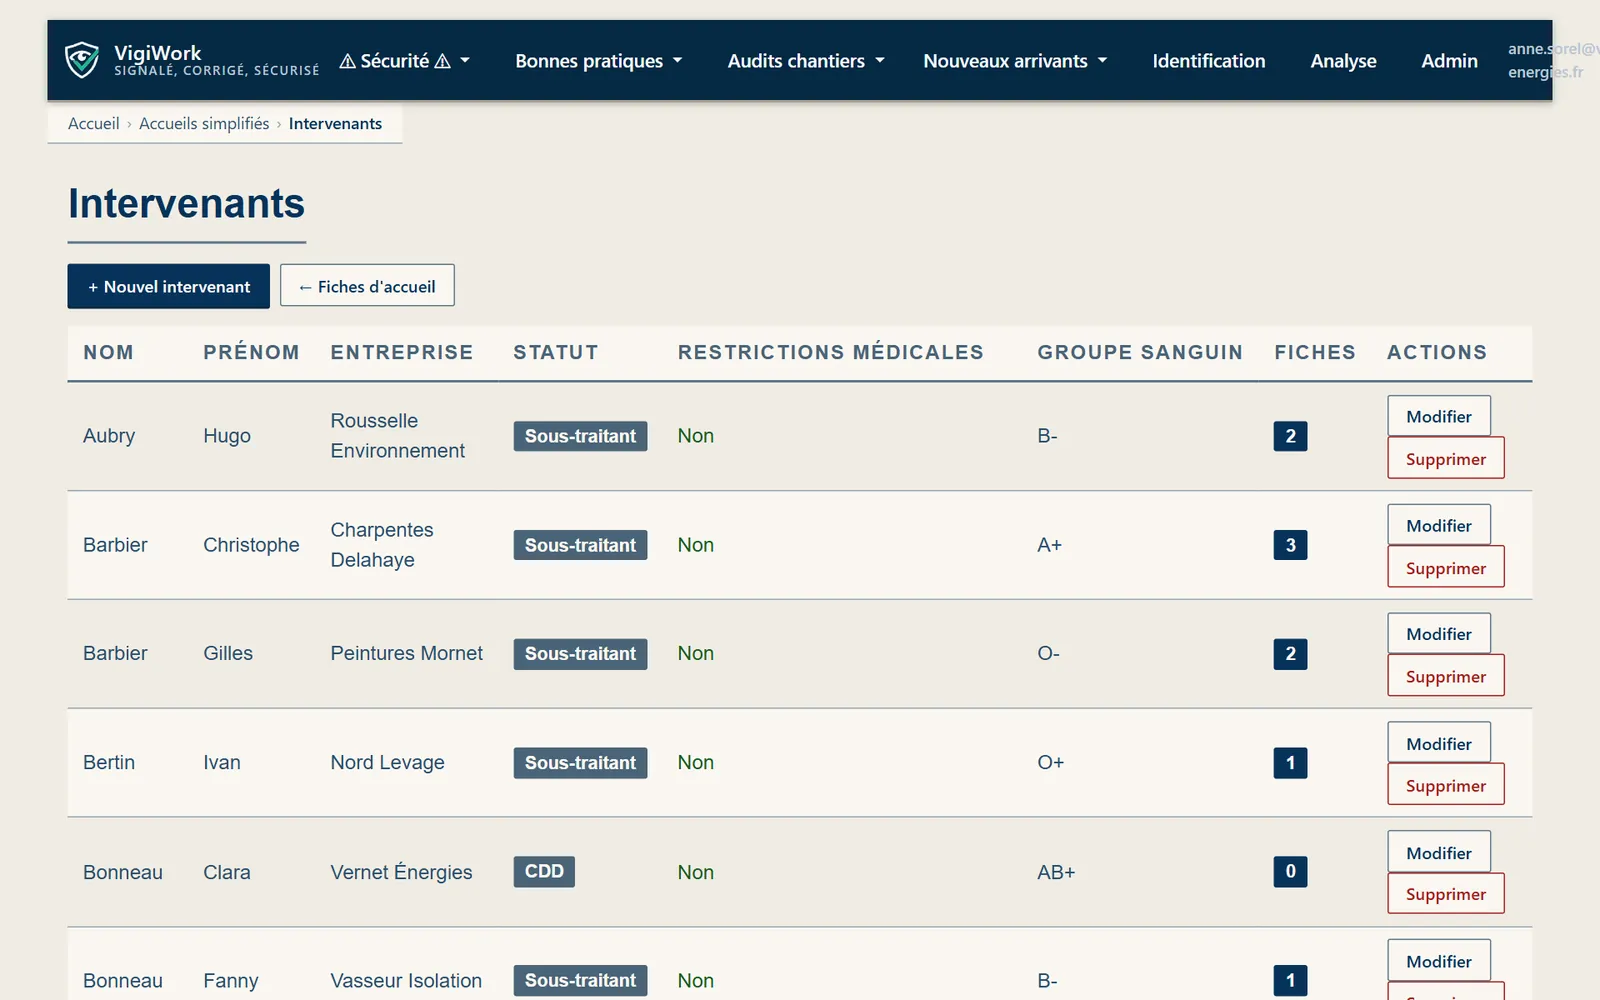This screenshot has width=1600, height=1000.
Task: Open the Audits chantiers dropdown
Action: point(806,61)
